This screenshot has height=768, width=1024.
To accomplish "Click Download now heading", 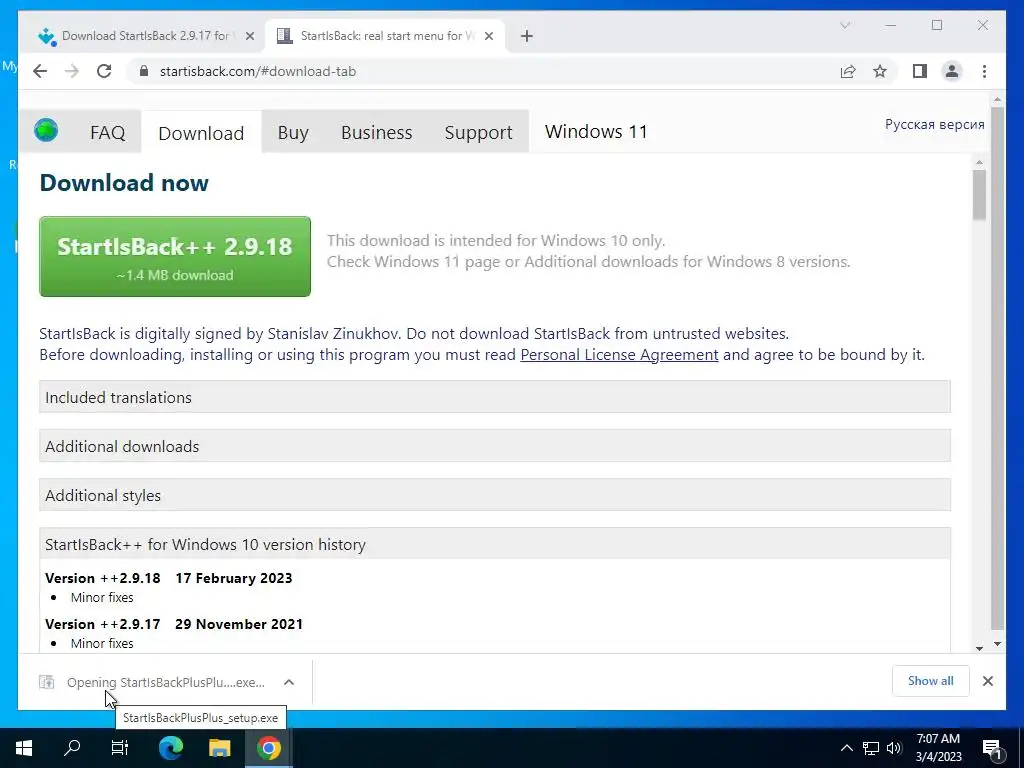I will [124, 183].
